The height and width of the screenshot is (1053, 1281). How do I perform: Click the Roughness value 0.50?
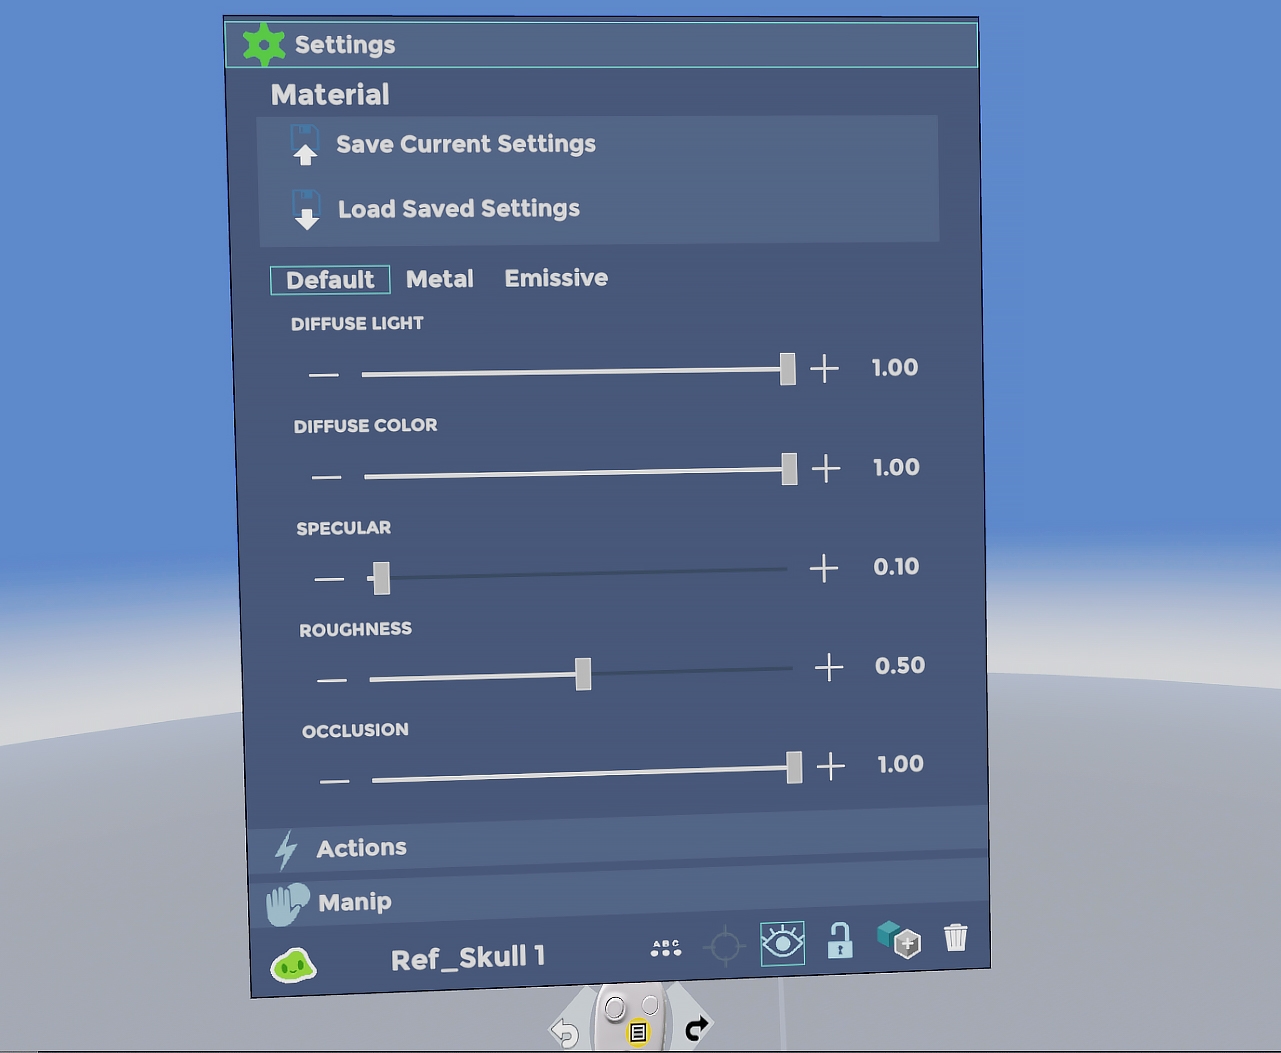[900, 666]
